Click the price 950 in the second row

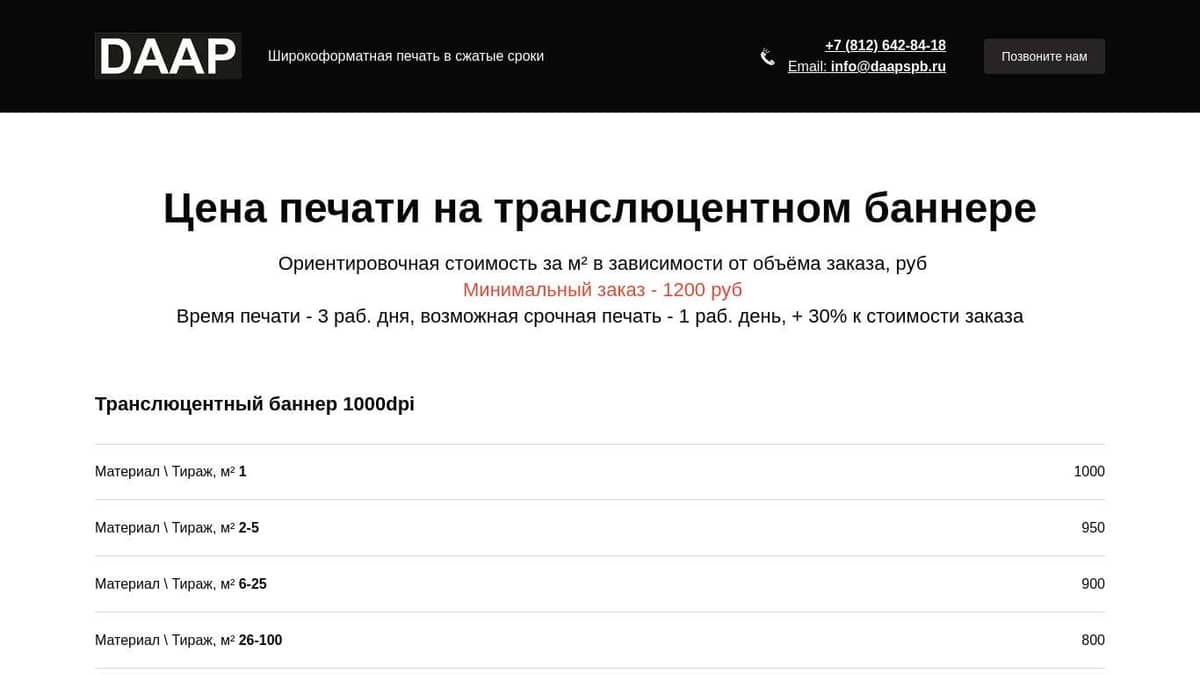(x=1092, y=527)
